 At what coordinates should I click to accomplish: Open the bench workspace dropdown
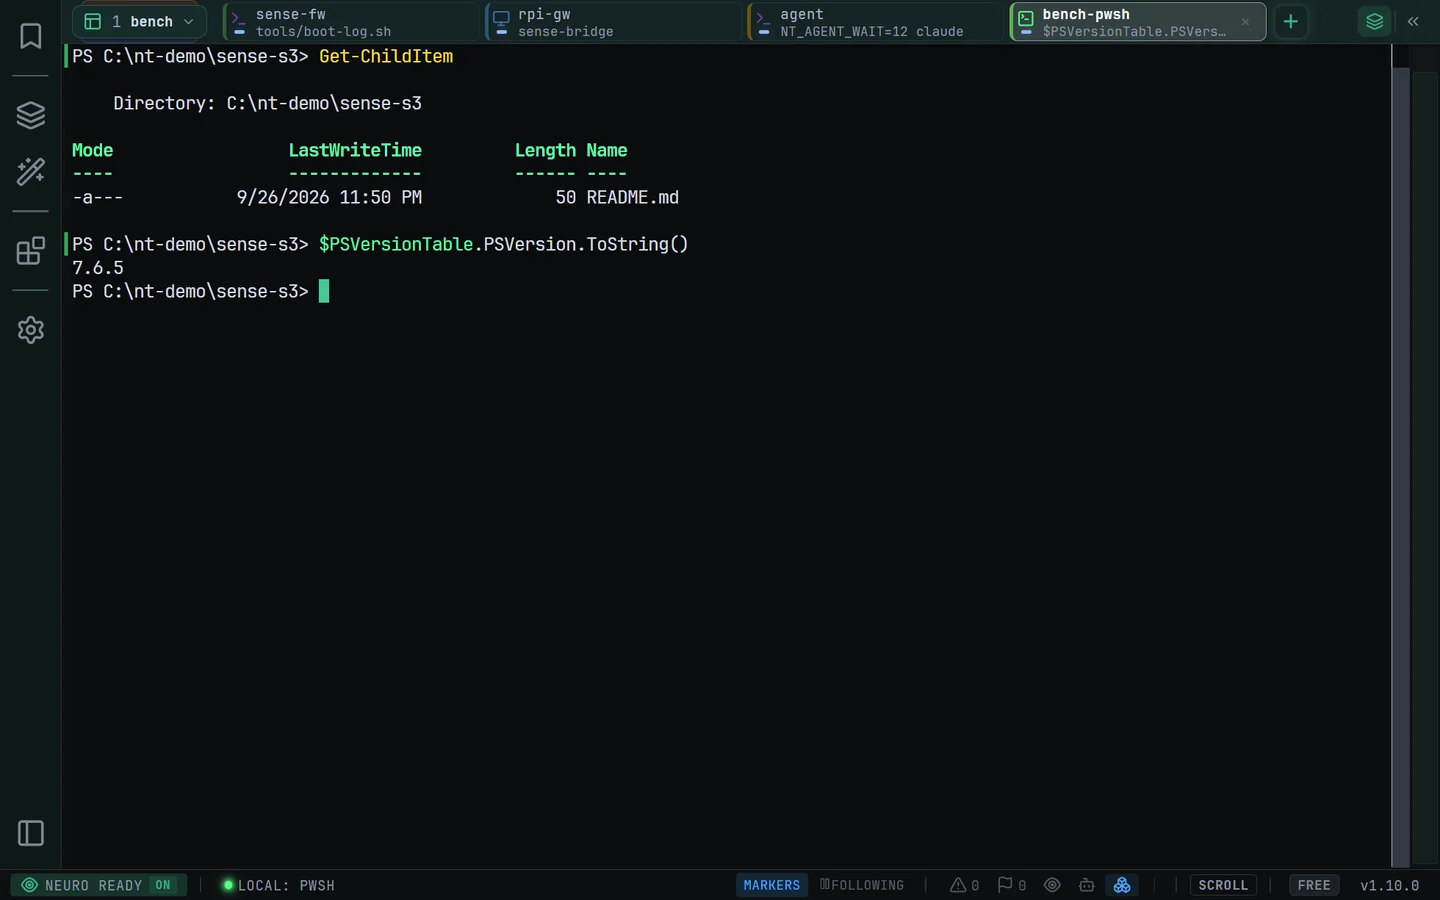point(139,21)
